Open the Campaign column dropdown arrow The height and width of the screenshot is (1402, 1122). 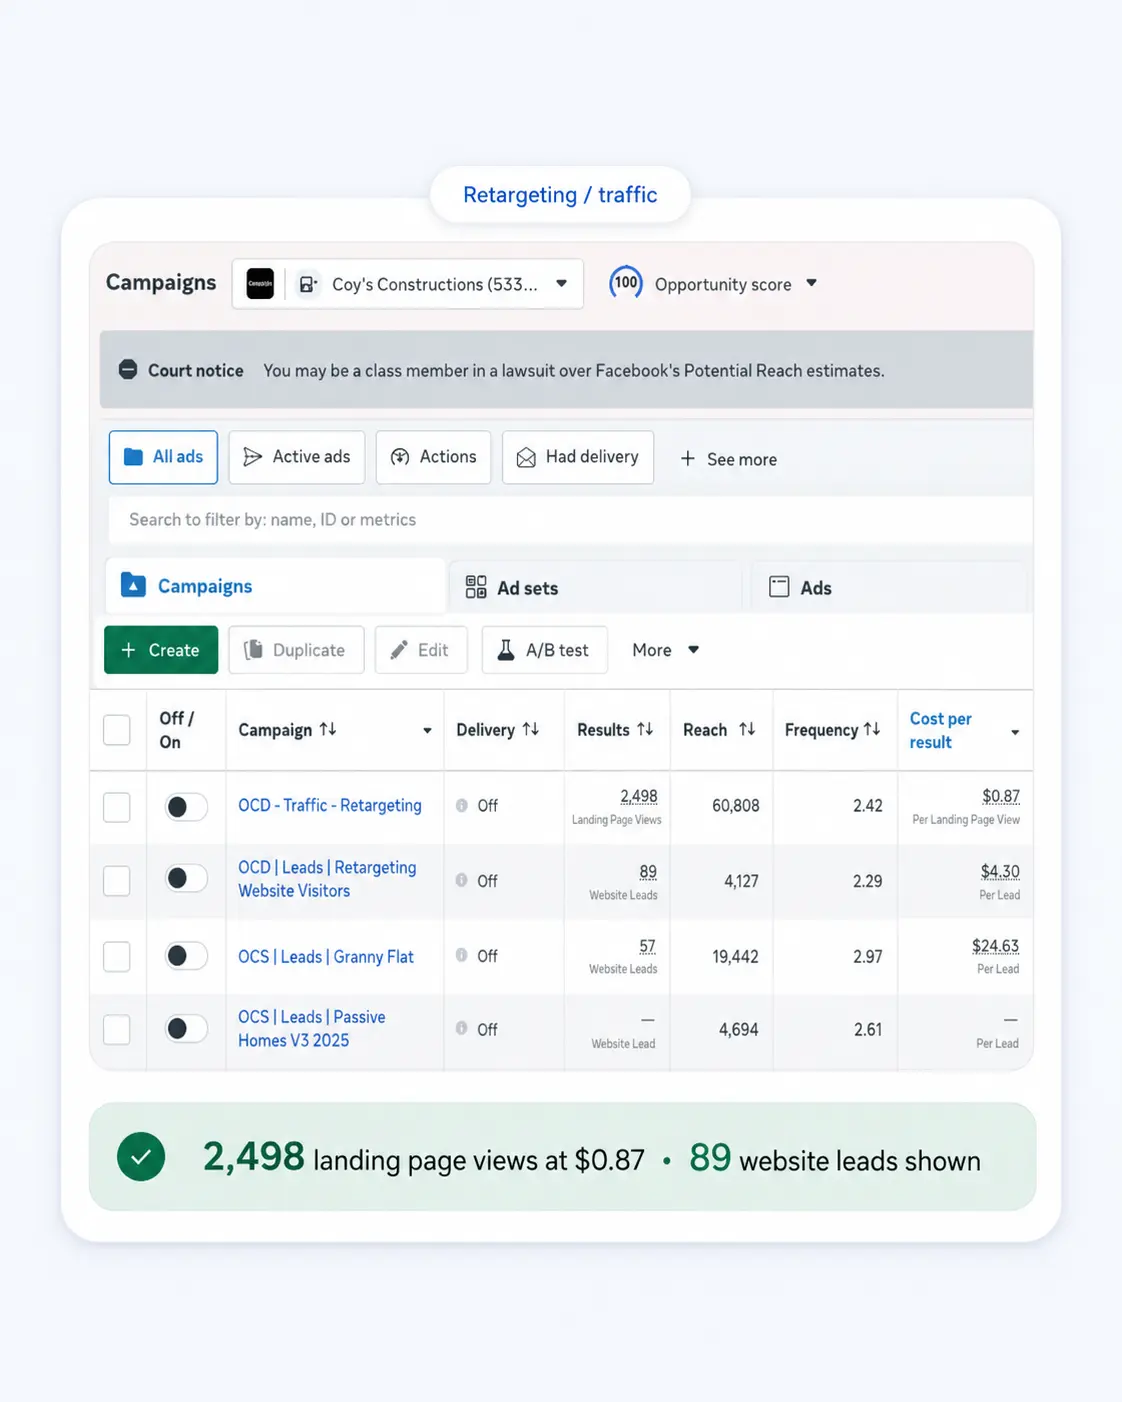point(427,731)
